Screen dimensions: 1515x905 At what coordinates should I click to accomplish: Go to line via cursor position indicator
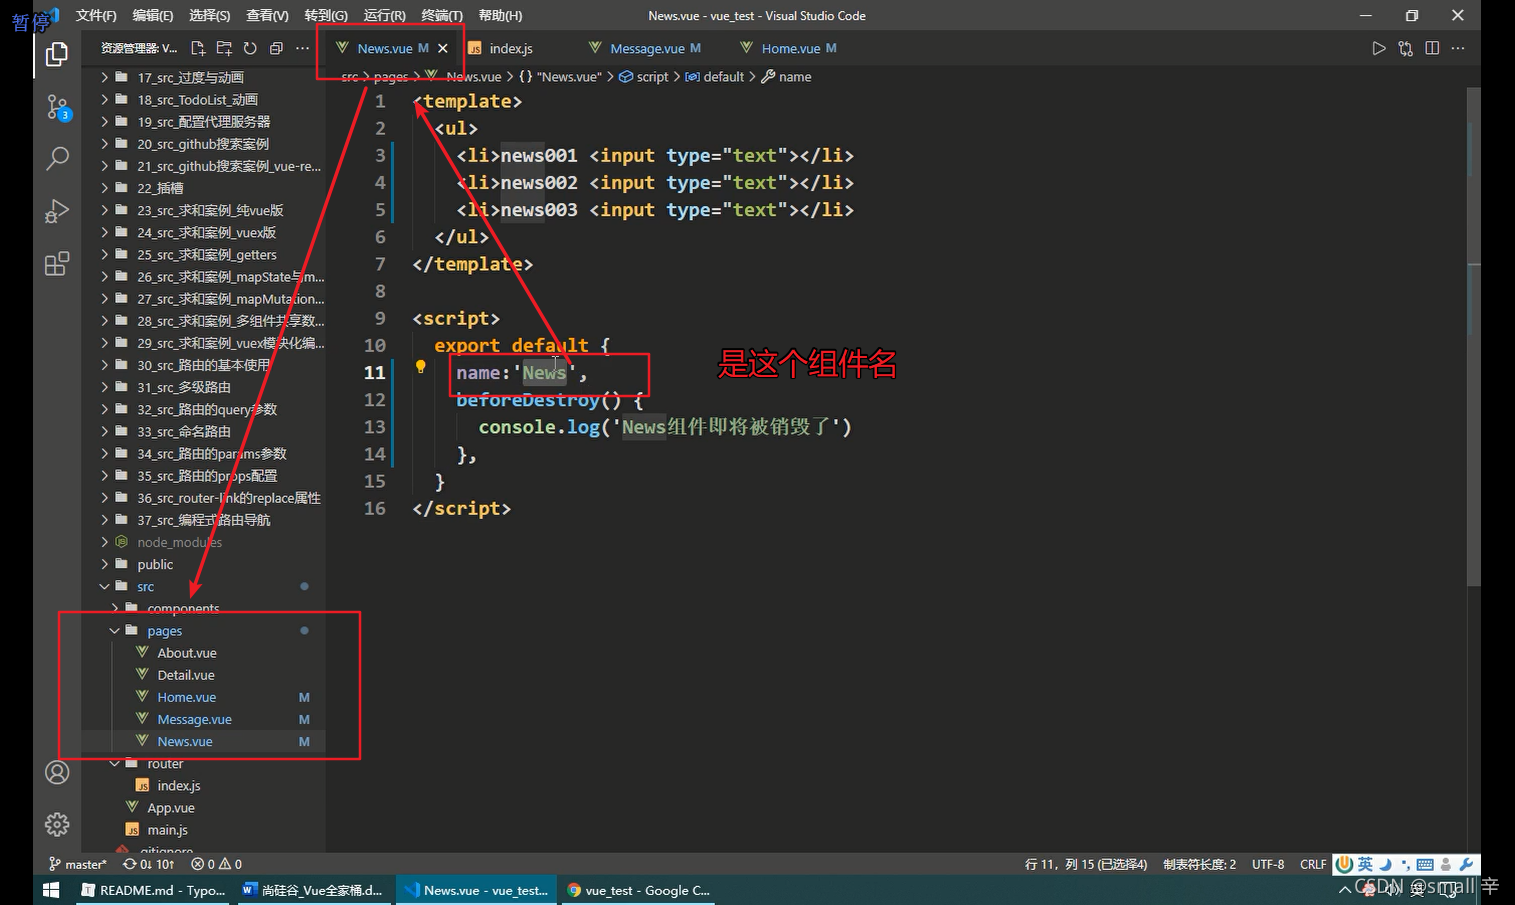click(1085, 864)
